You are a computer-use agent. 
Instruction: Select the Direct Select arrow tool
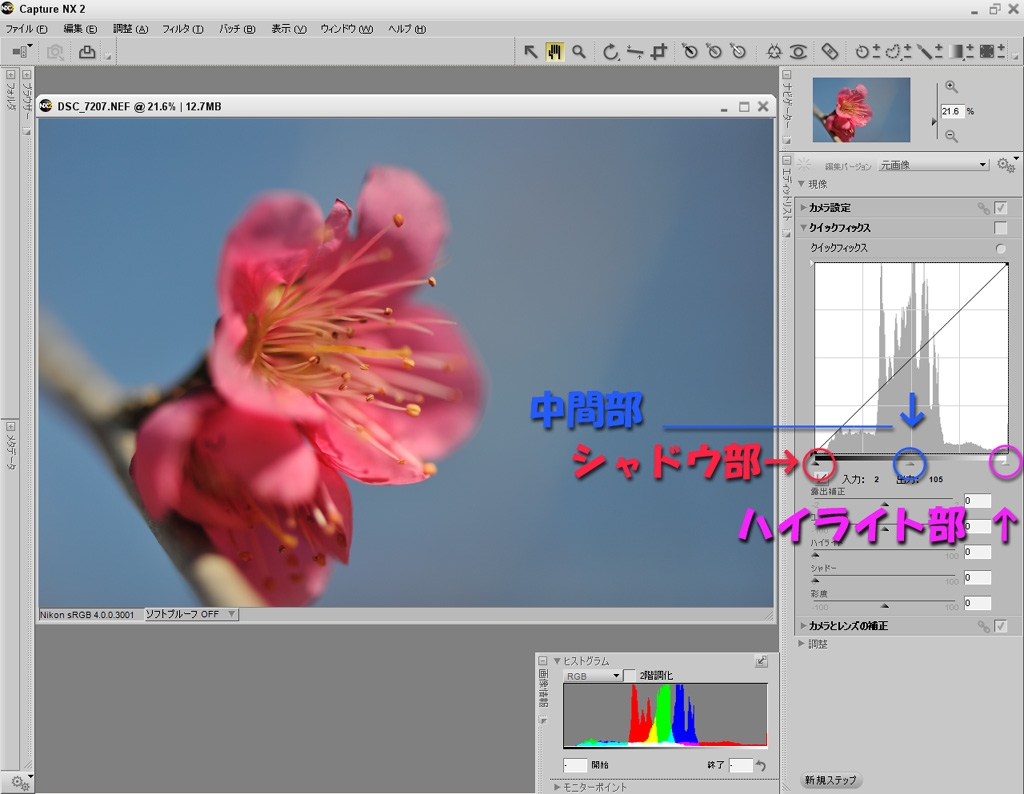531,52
